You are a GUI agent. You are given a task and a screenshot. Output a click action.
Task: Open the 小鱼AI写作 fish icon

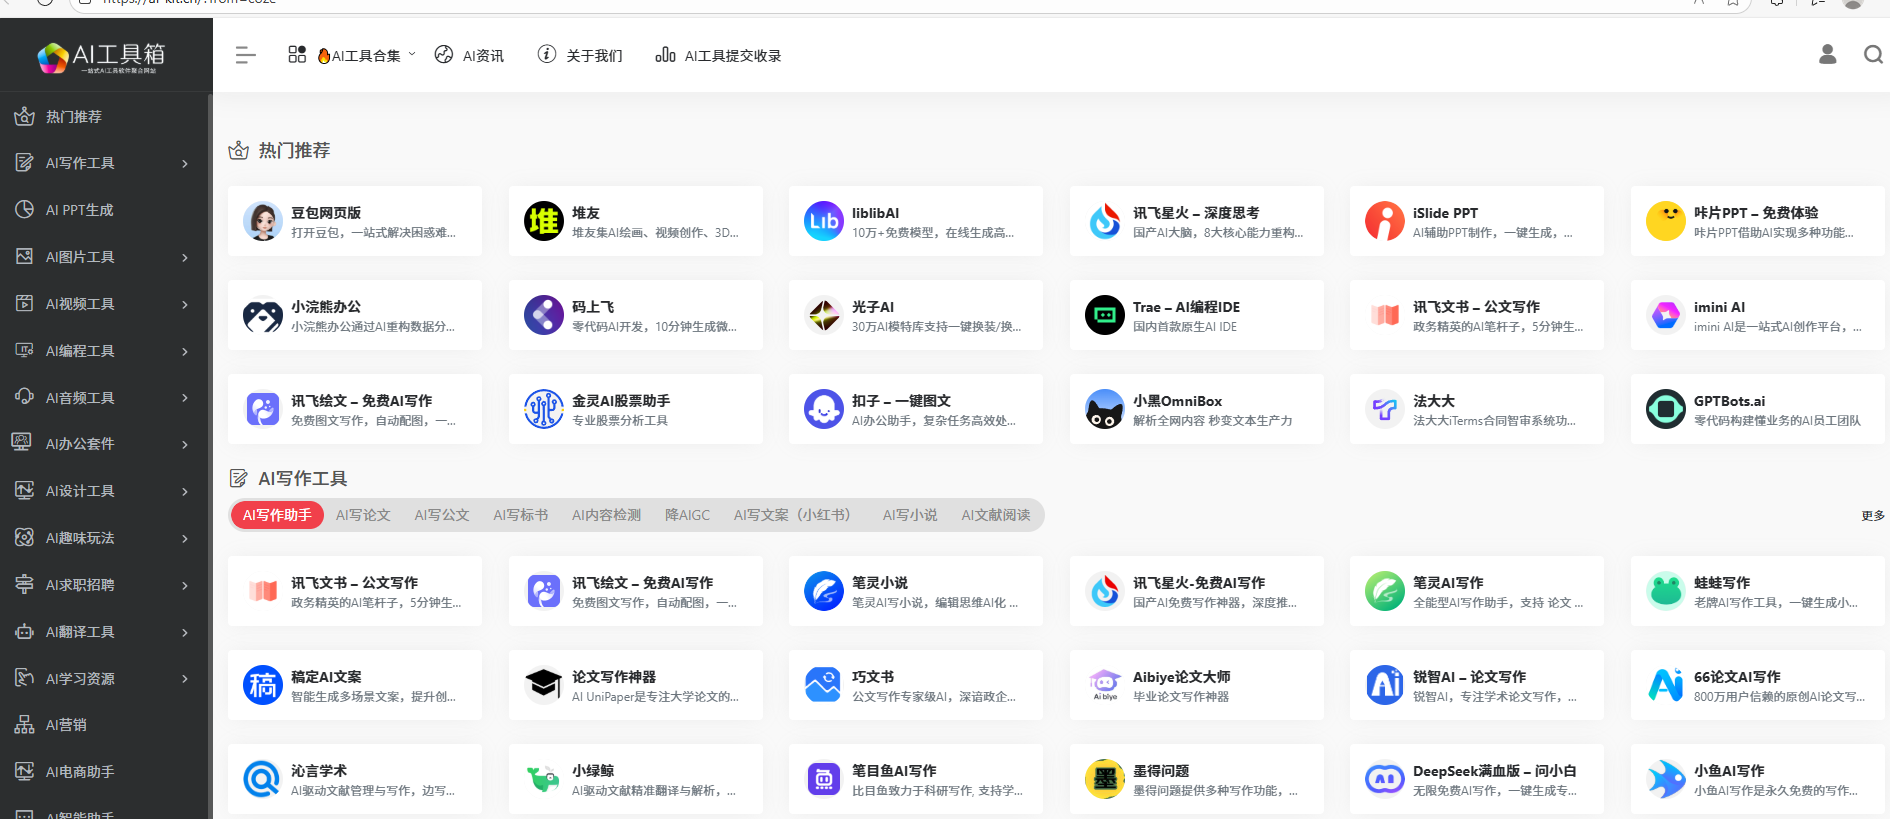tap(1666, 779)
